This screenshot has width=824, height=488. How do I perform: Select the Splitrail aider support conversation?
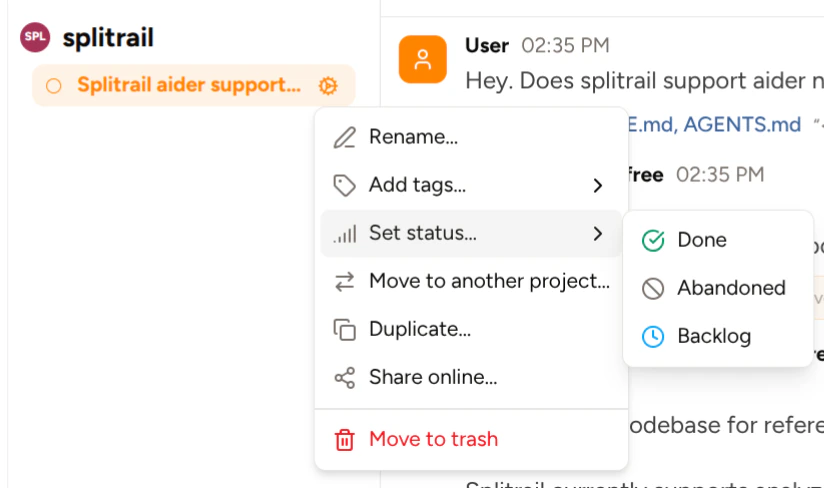(193, 85)
